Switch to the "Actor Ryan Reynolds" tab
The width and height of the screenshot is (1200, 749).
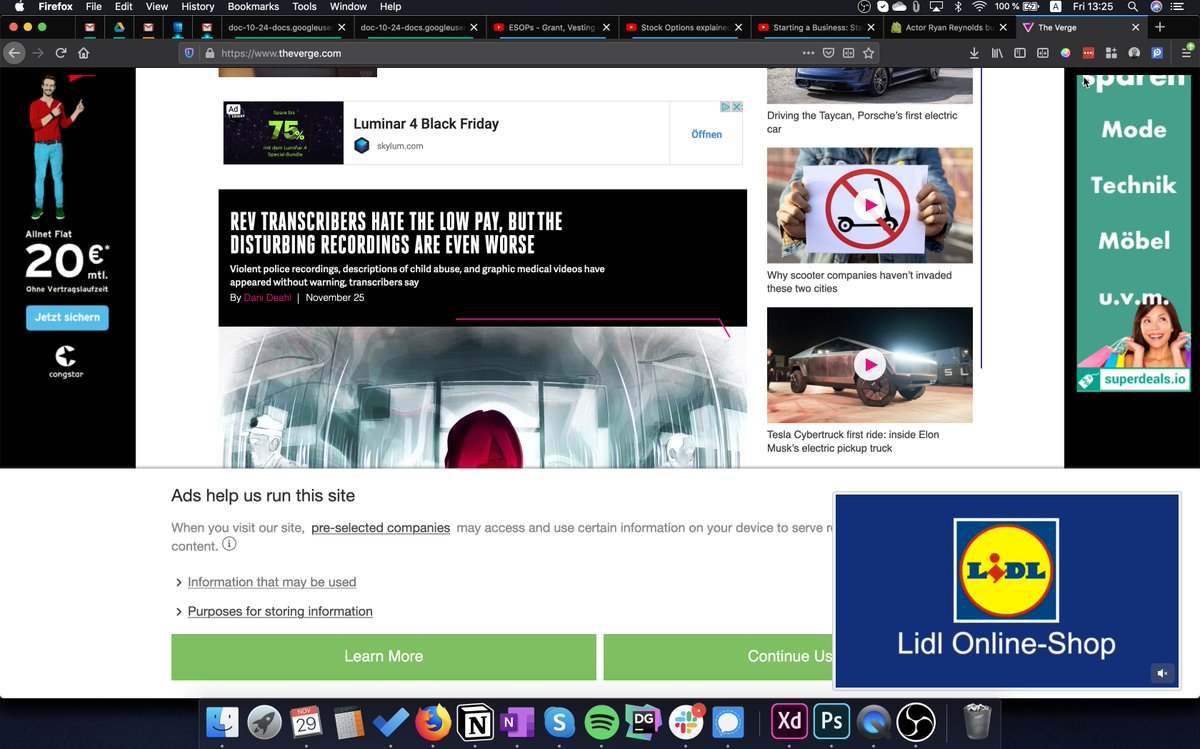[948, 28]
